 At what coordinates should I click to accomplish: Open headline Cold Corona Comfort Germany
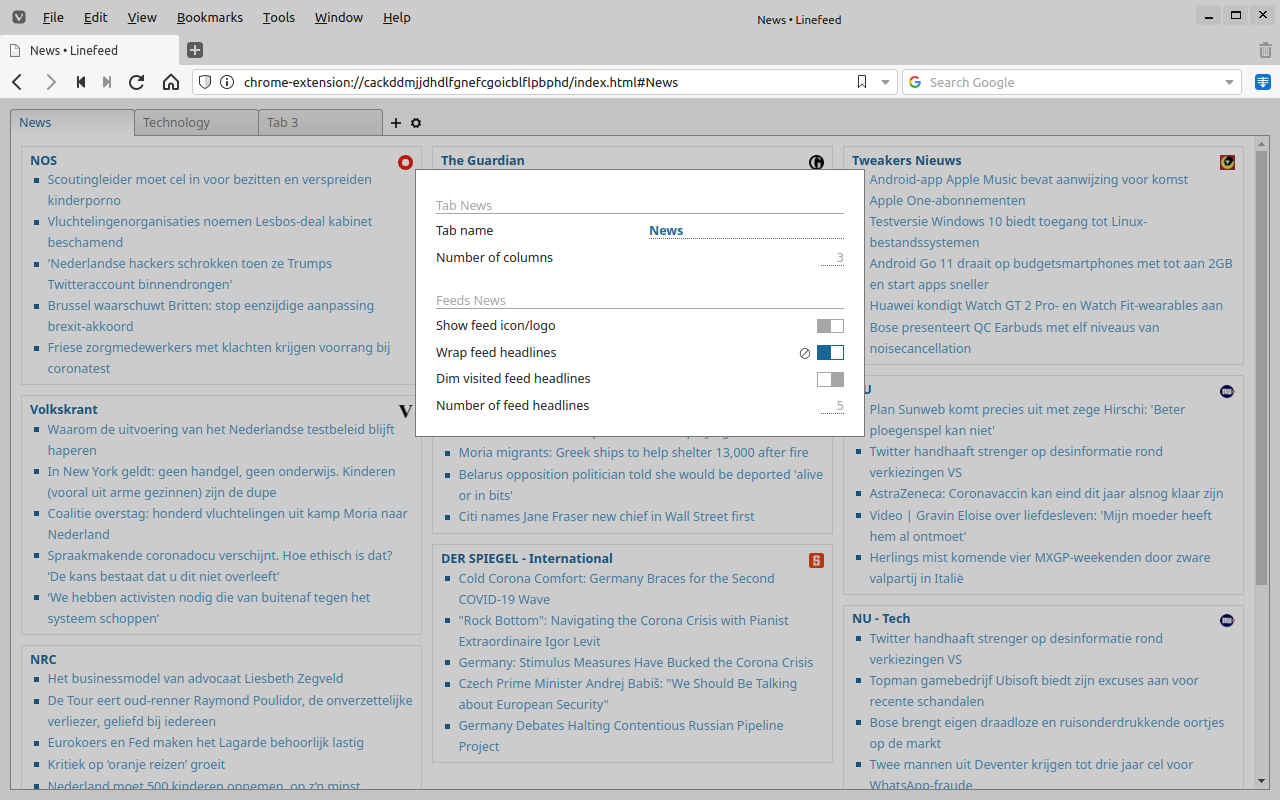(616, 588)
